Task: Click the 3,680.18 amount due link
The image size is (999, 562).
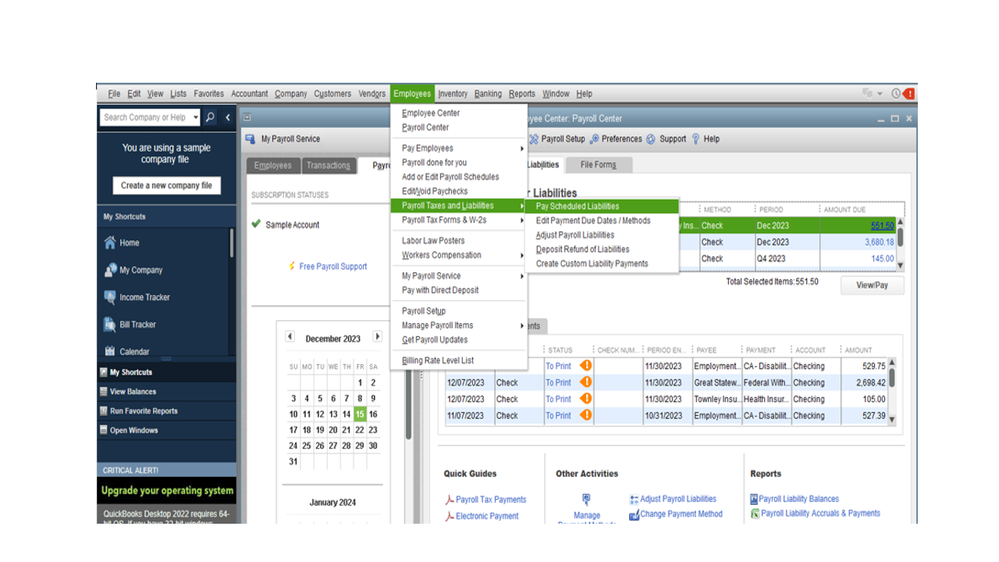Action: 879,242
